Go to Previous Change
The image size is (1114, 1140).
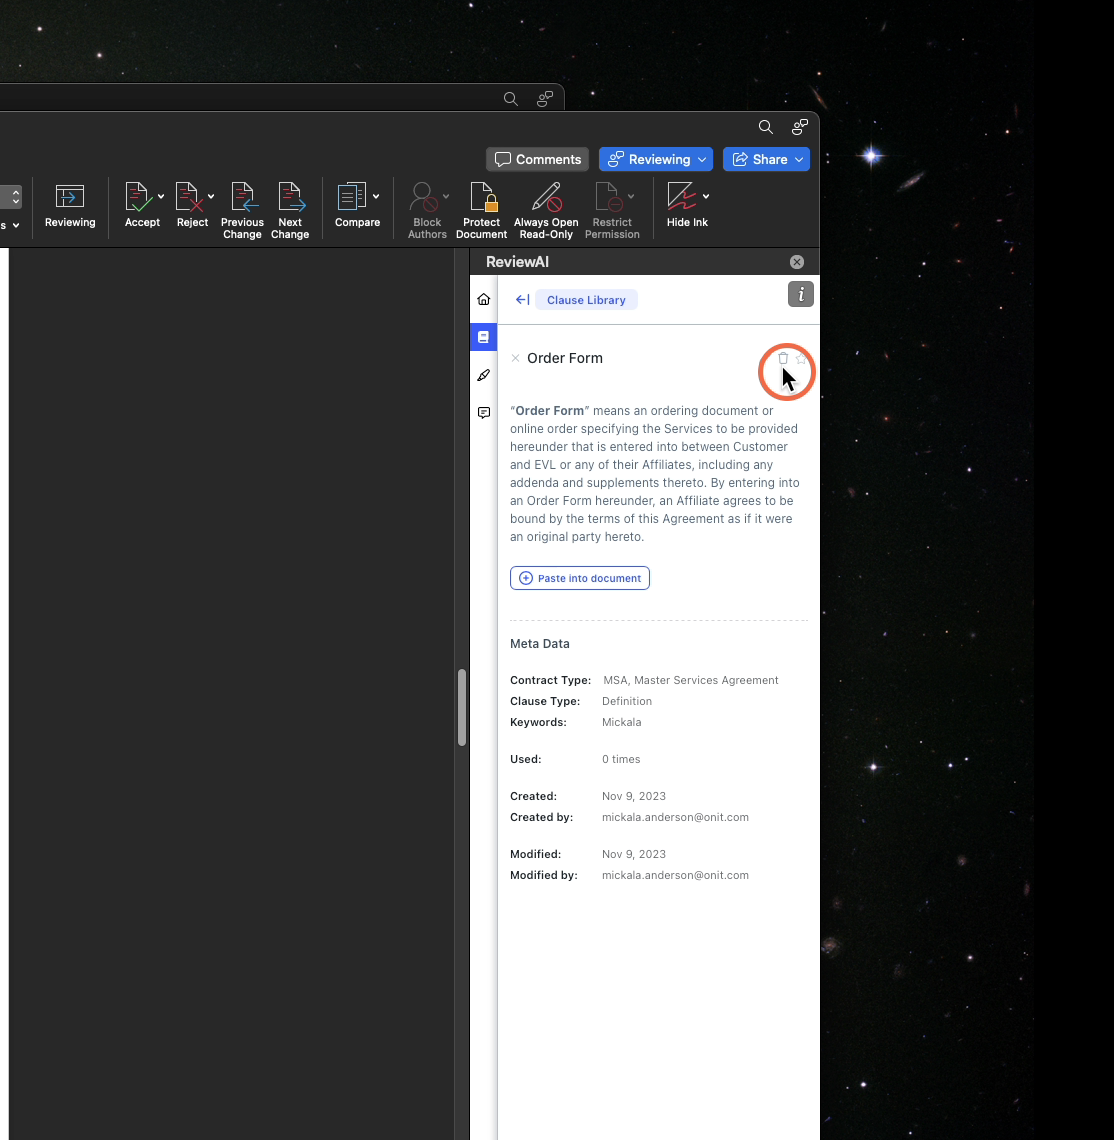(x=242, y=211)
